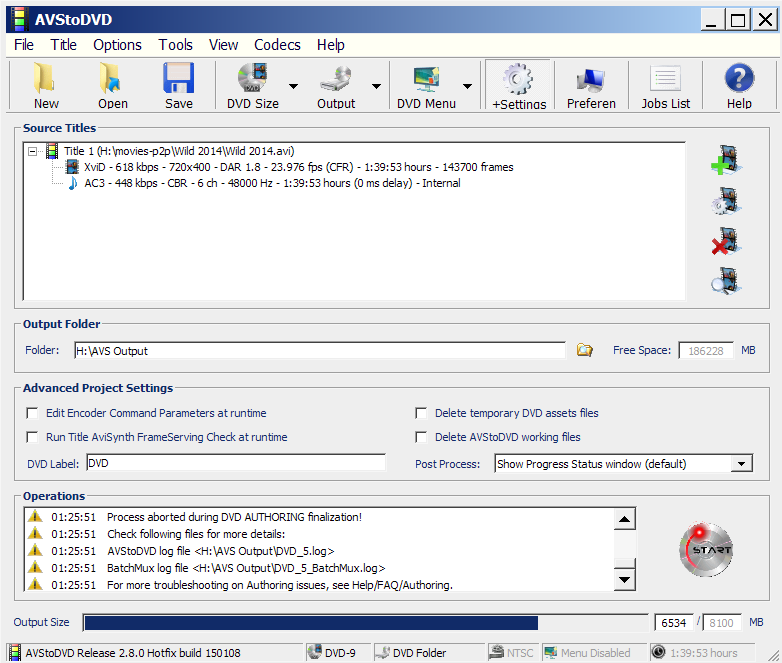The width and height of the screenshot is (782, 663).
Task: Remove title with the red X film icon
Action: [x=726, y=241]
